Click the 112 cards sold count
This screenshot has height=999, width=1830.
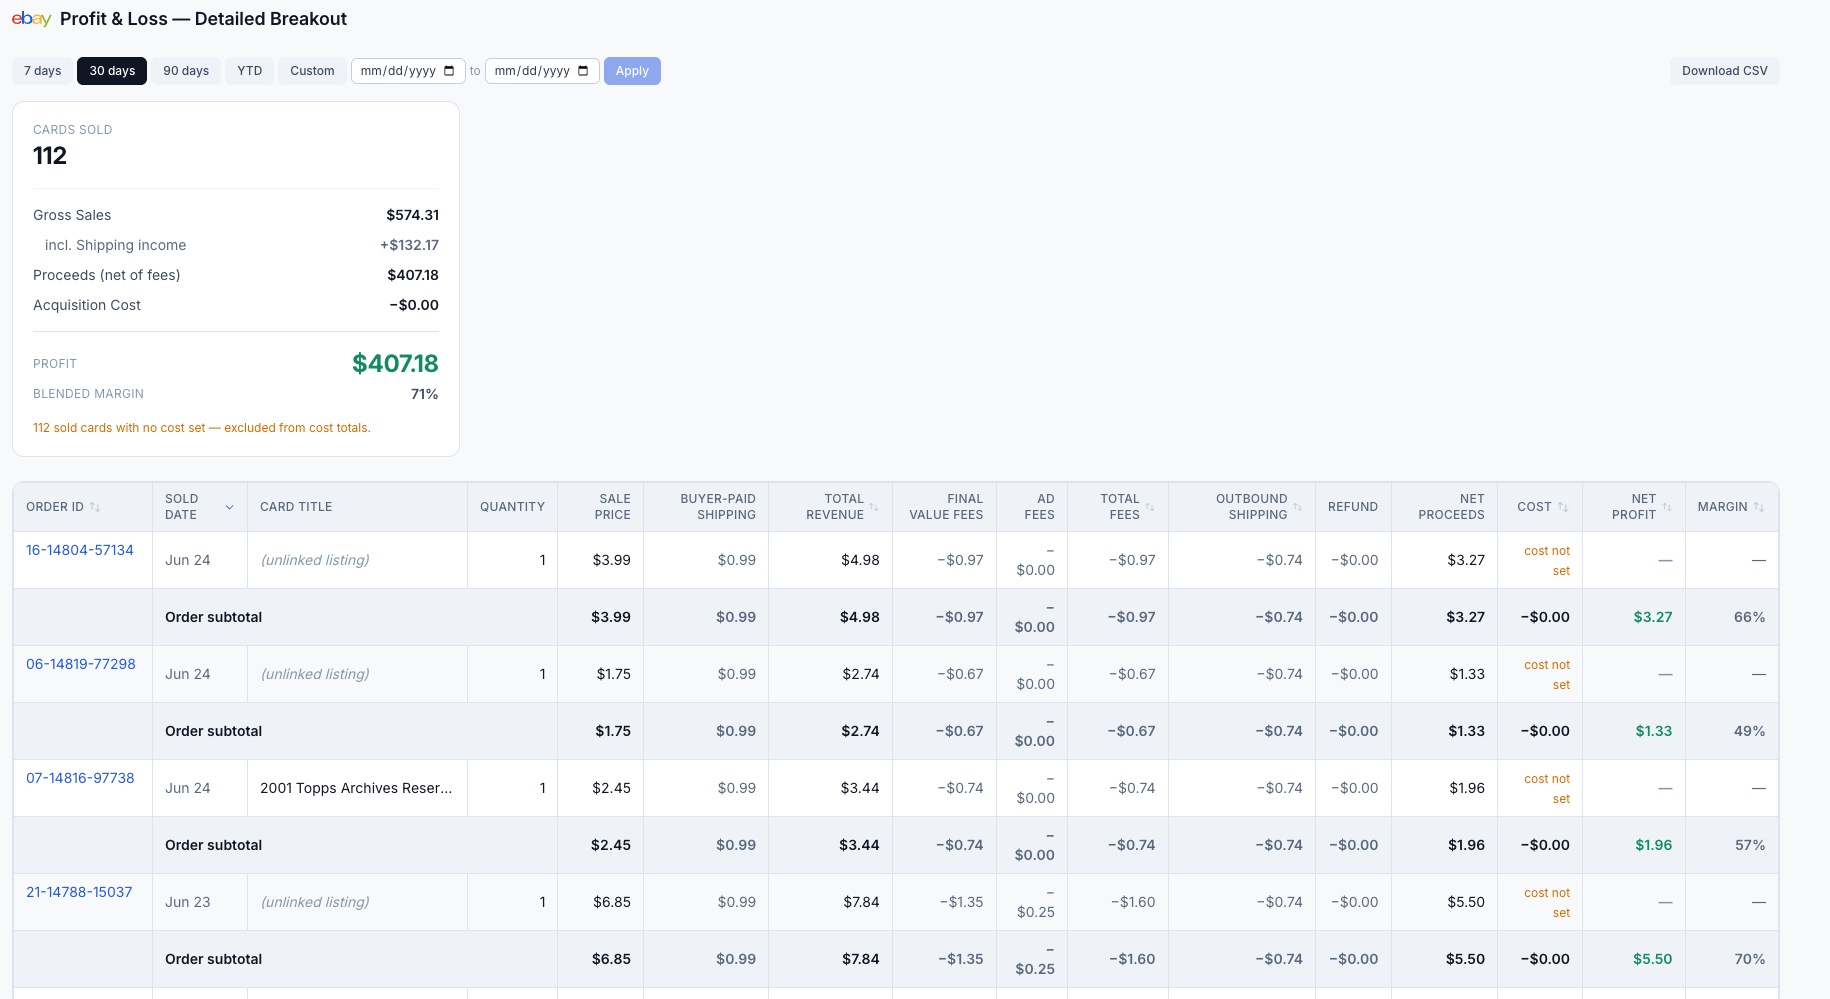(50, 156)
